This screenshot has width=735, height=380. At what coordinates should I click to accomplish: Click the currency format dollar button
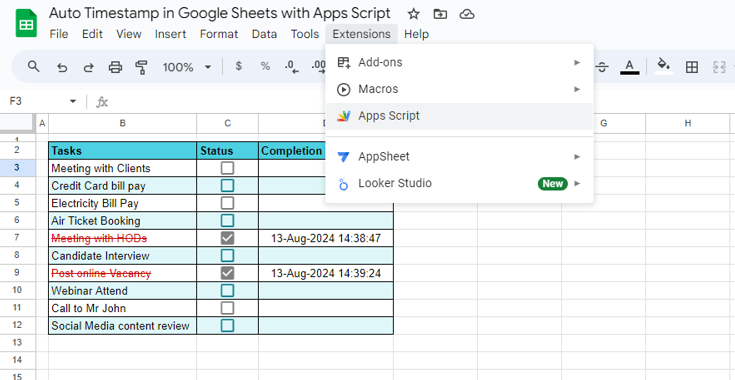239,67
